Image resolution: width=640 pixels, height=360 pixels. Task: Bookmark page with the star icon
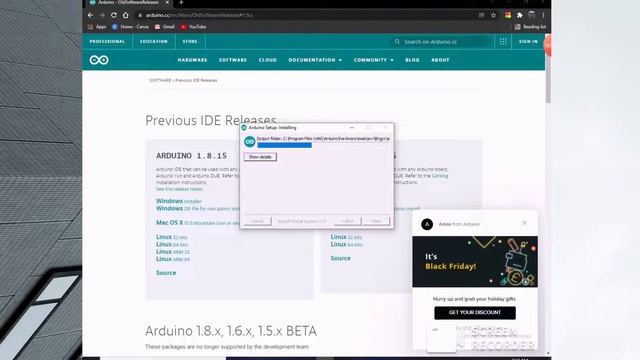[x=493, y=15]
